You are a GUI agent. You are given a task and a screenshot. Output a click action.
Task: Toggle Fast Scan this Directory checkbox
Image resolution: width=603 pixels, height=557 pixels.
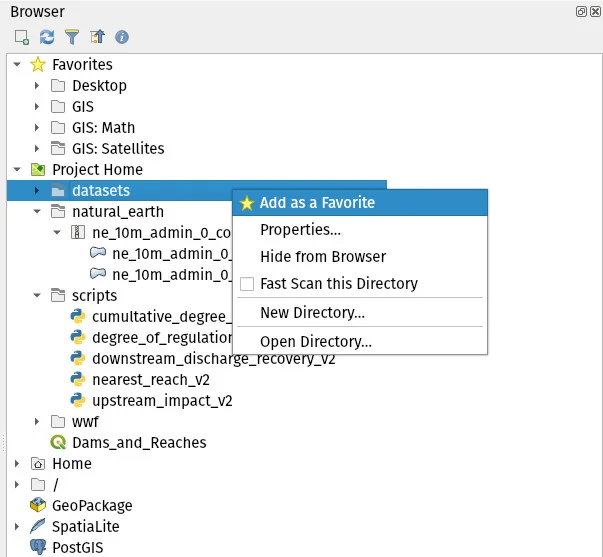pyautogui.click(x=247, y=284)
